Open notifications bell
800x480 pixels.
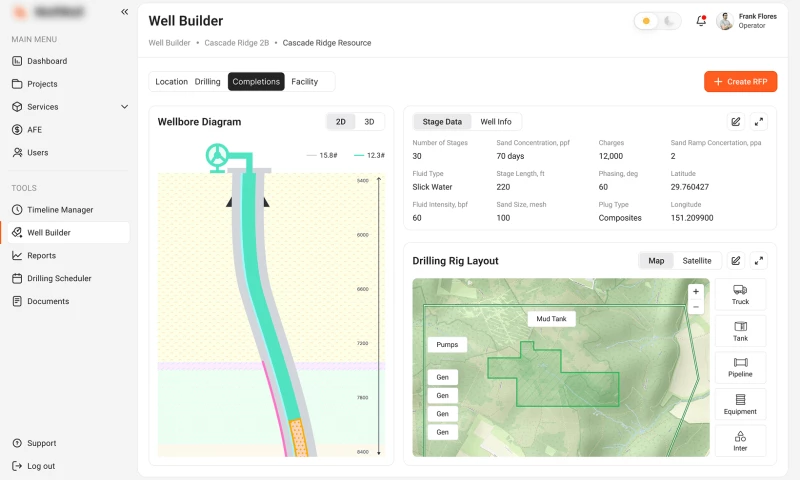(701, 21)
